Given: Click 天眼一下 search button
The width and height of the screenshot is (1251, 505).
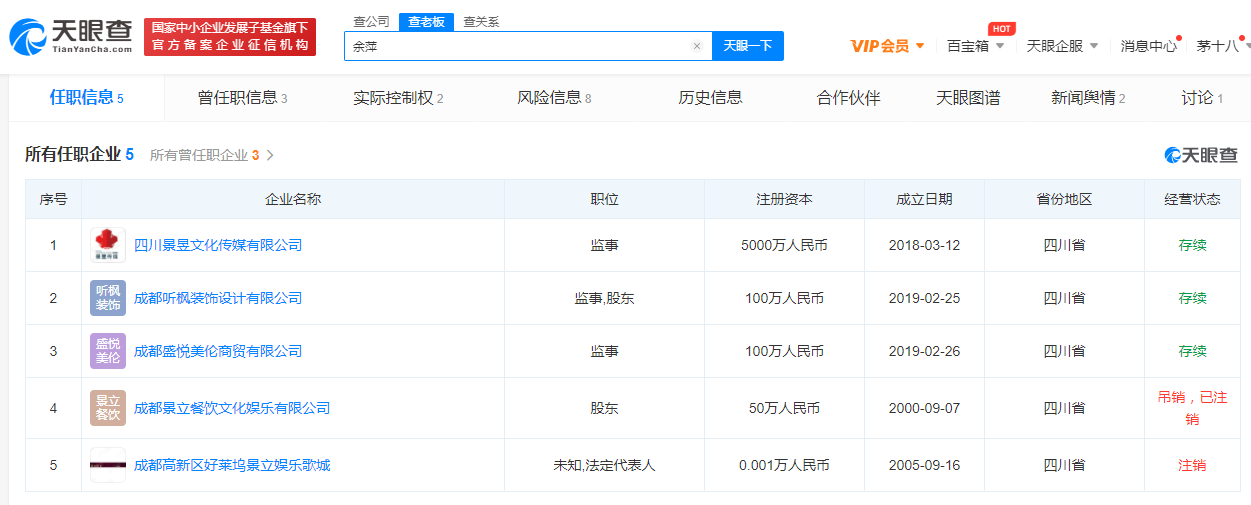Looking at the screenshot, I should click(748, 46).
